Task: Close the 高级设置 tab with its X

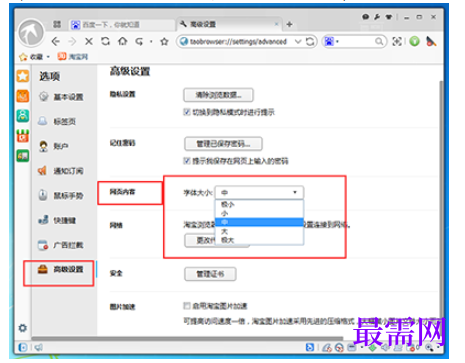Action: pyautogui.click(x=276, y=24)
